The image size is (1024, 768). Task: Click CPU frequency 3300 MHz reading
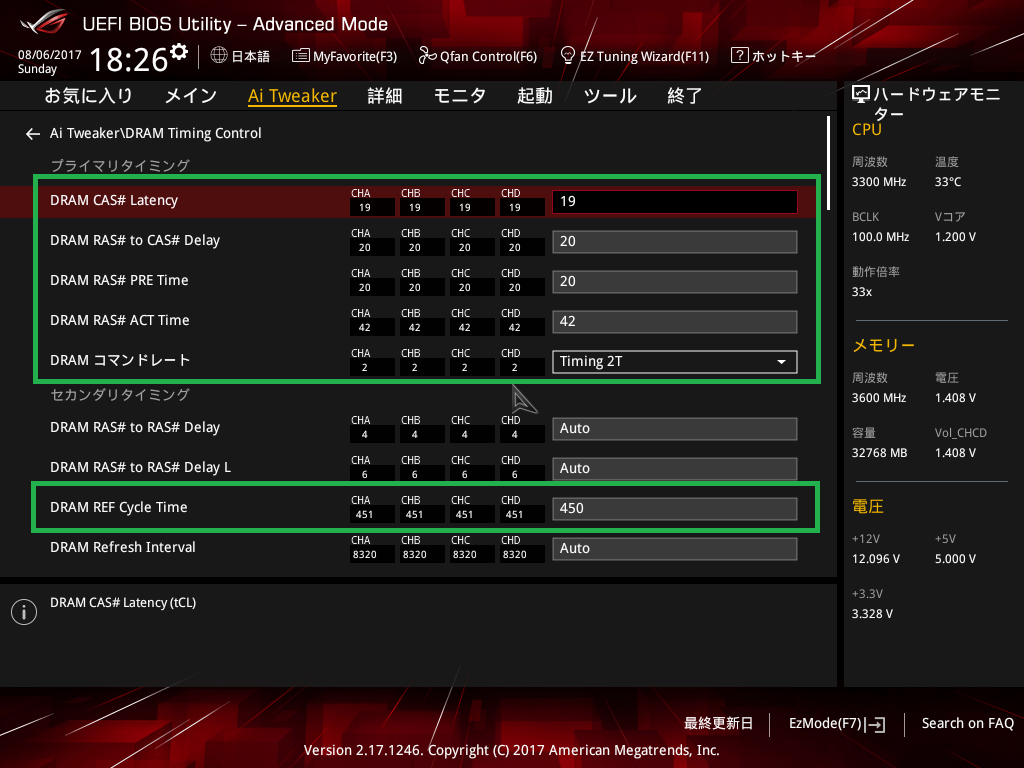pyautogui.click(x=878, y=182)
